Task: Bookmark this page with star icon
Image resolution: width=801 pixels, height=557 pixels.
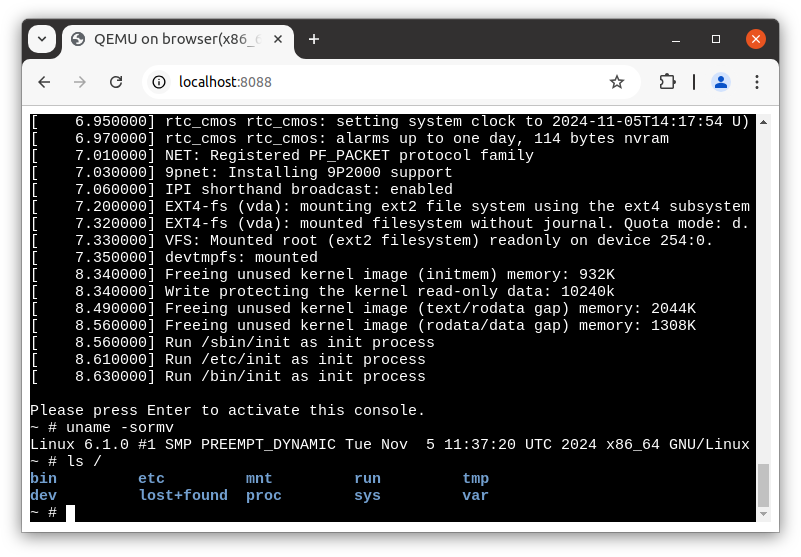Action: (617, 82)
